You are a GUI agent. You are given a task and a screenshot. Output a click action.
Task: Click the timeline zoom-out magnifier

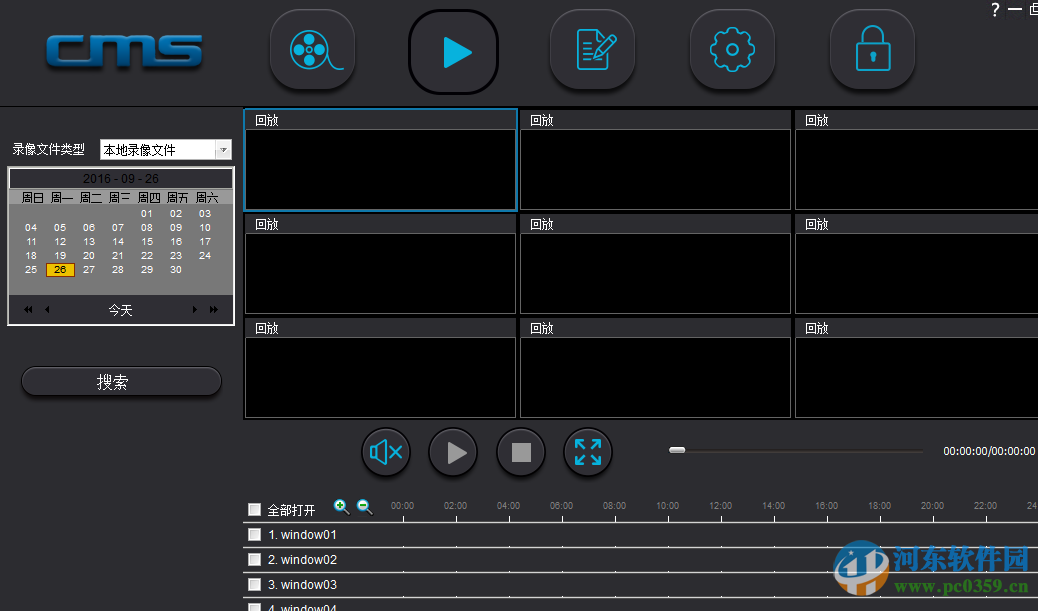(364, 507)
